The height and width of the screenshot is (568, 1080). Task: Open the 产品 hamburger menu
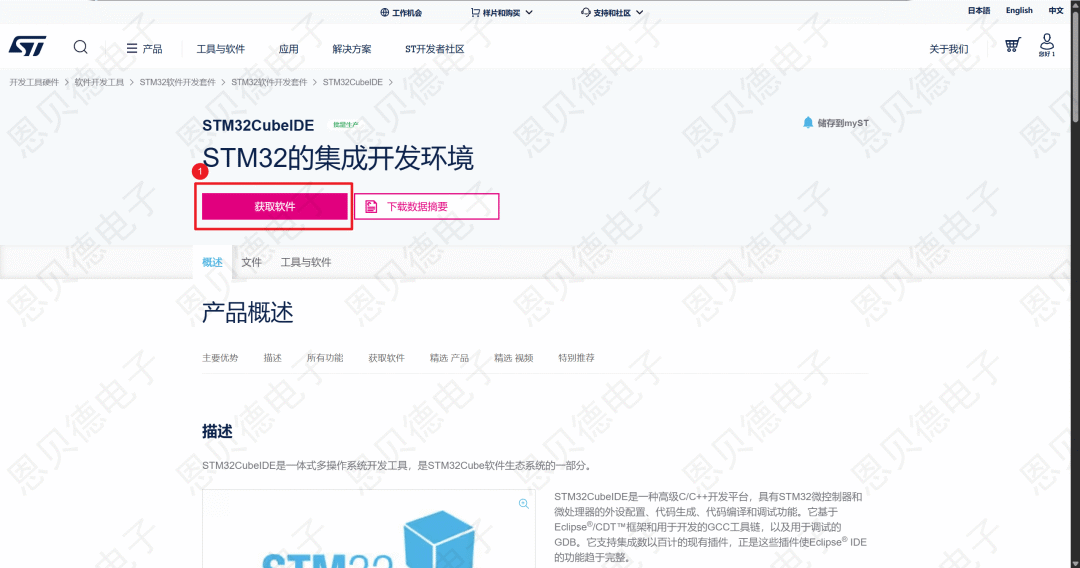pos(145,49)
